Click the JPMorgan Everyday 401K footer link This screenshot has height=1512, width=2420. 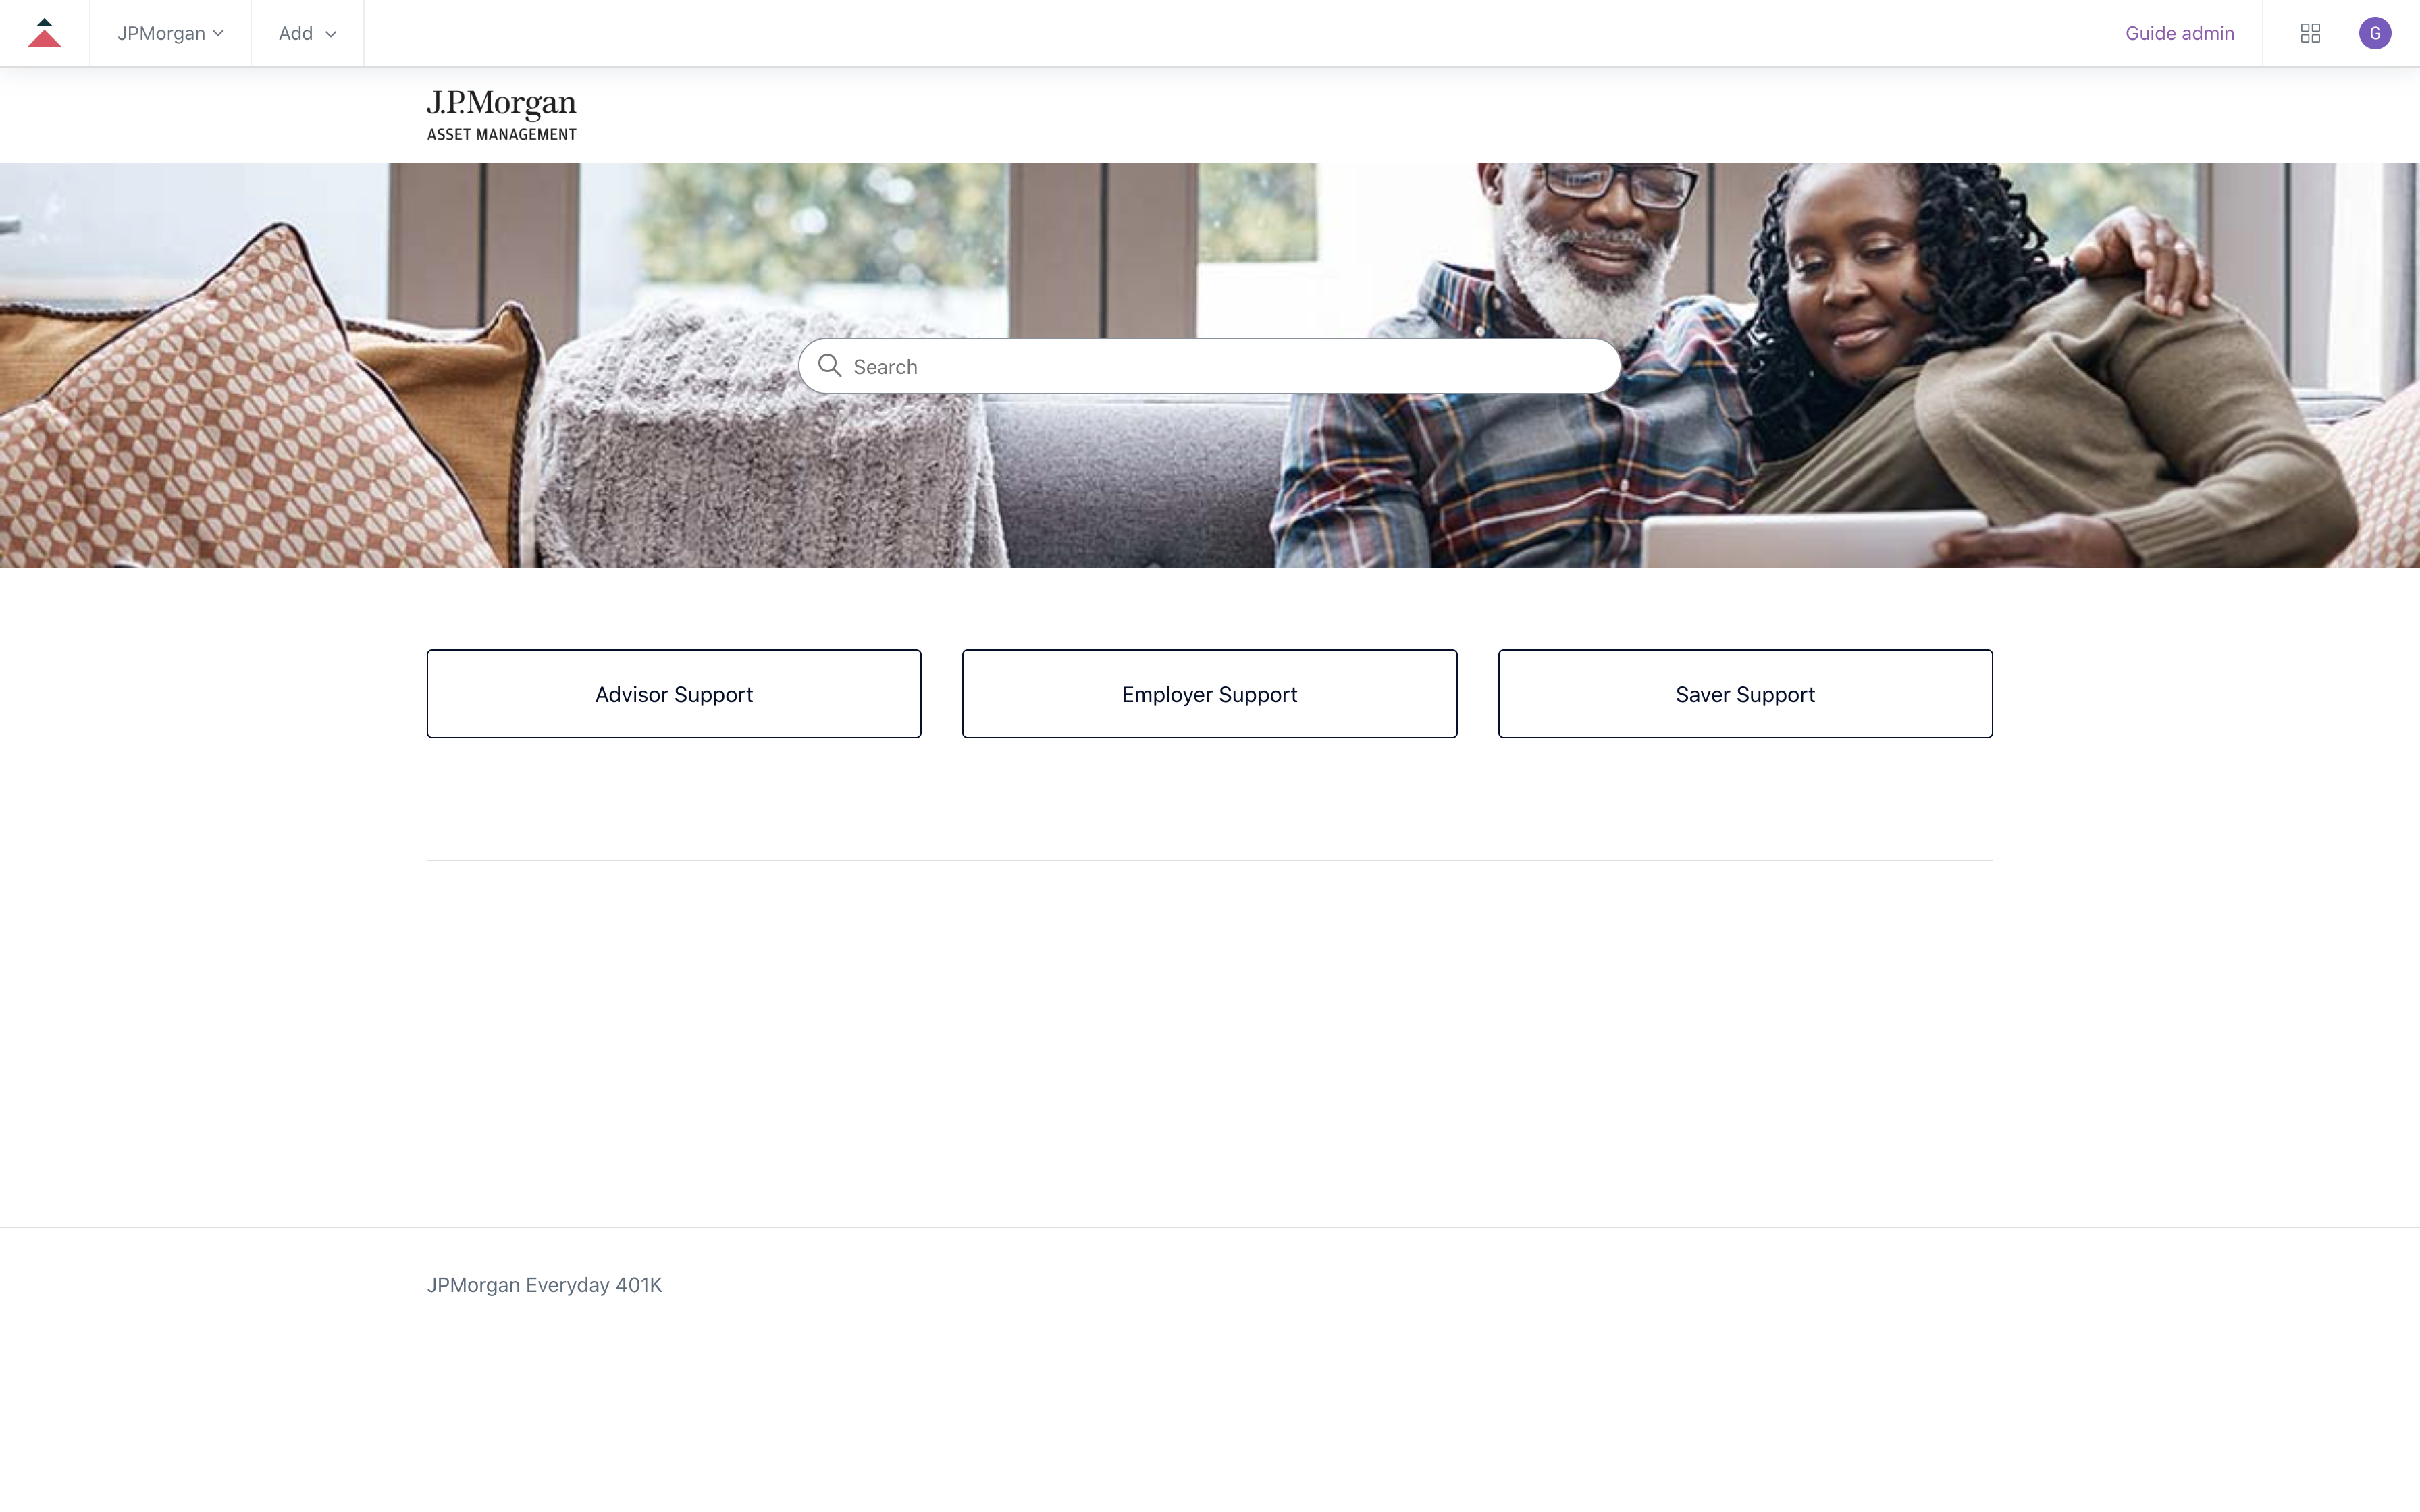tap(544, 1285)
